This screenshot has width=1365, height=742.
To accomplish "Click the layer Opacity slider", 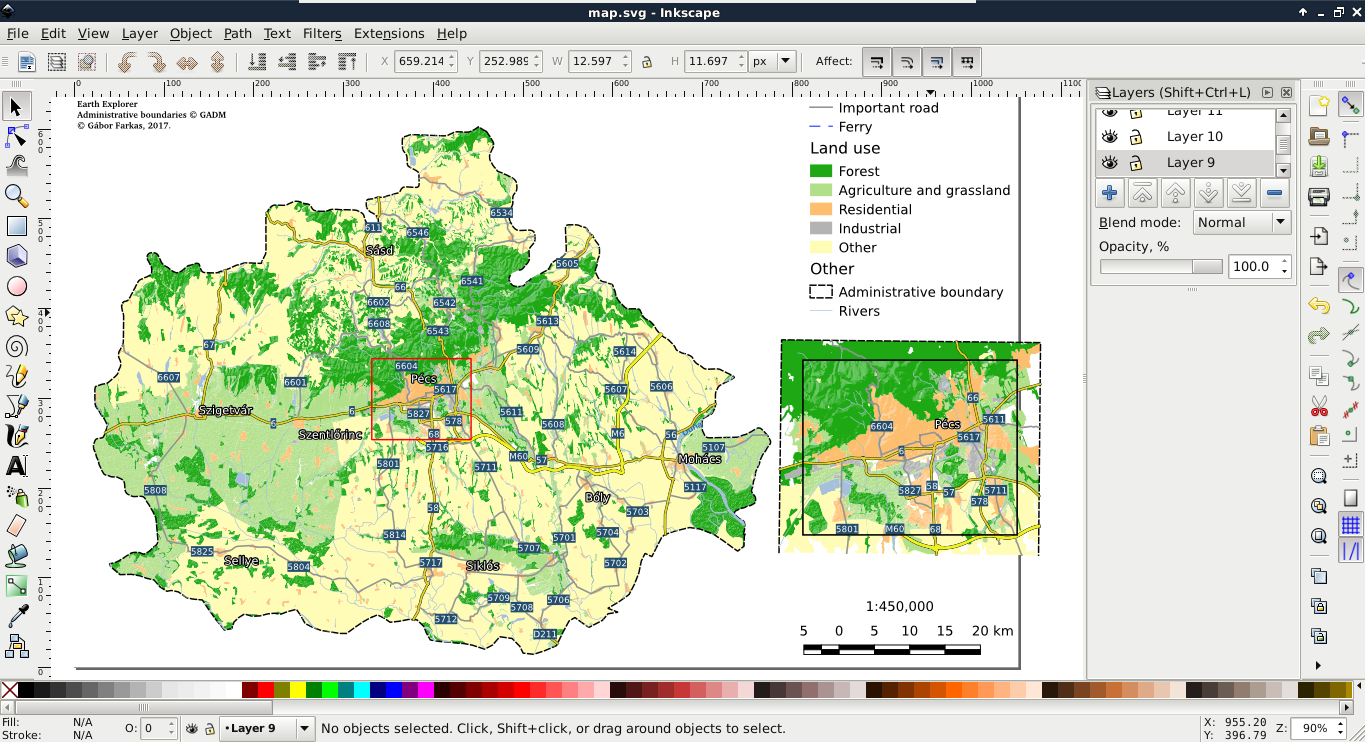I will 1161,267.
